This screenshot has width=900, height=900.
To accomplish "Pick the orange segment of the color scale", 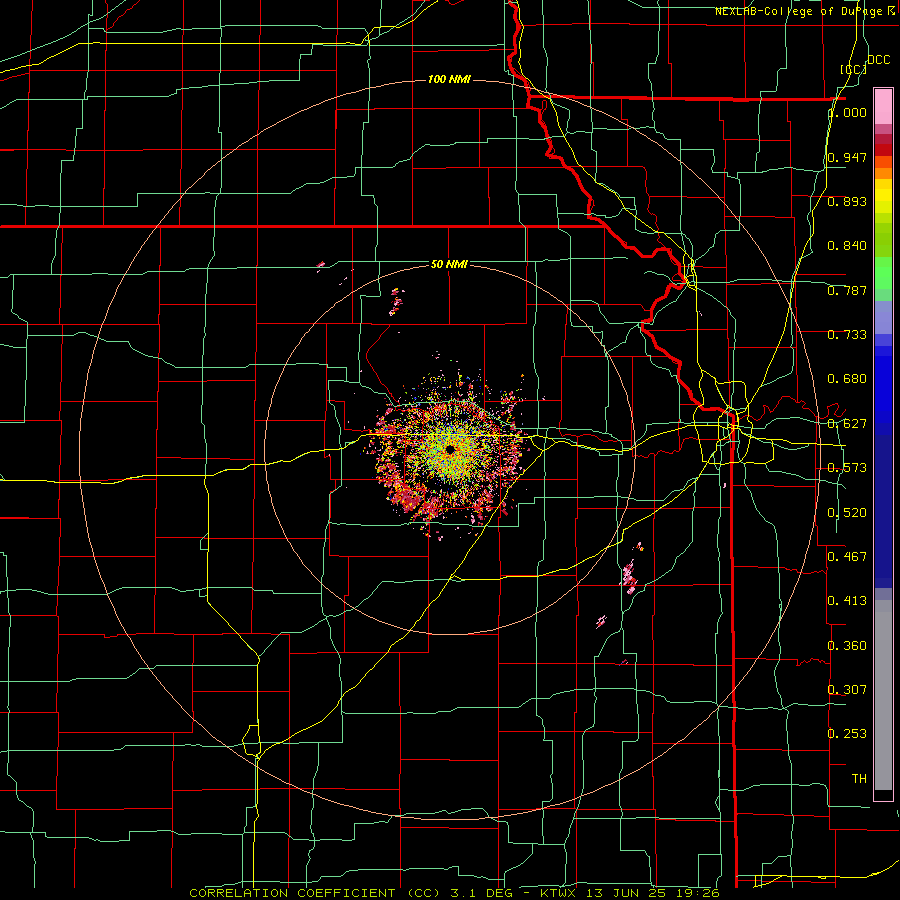I will pyautogui.click(x=883, y=173).
